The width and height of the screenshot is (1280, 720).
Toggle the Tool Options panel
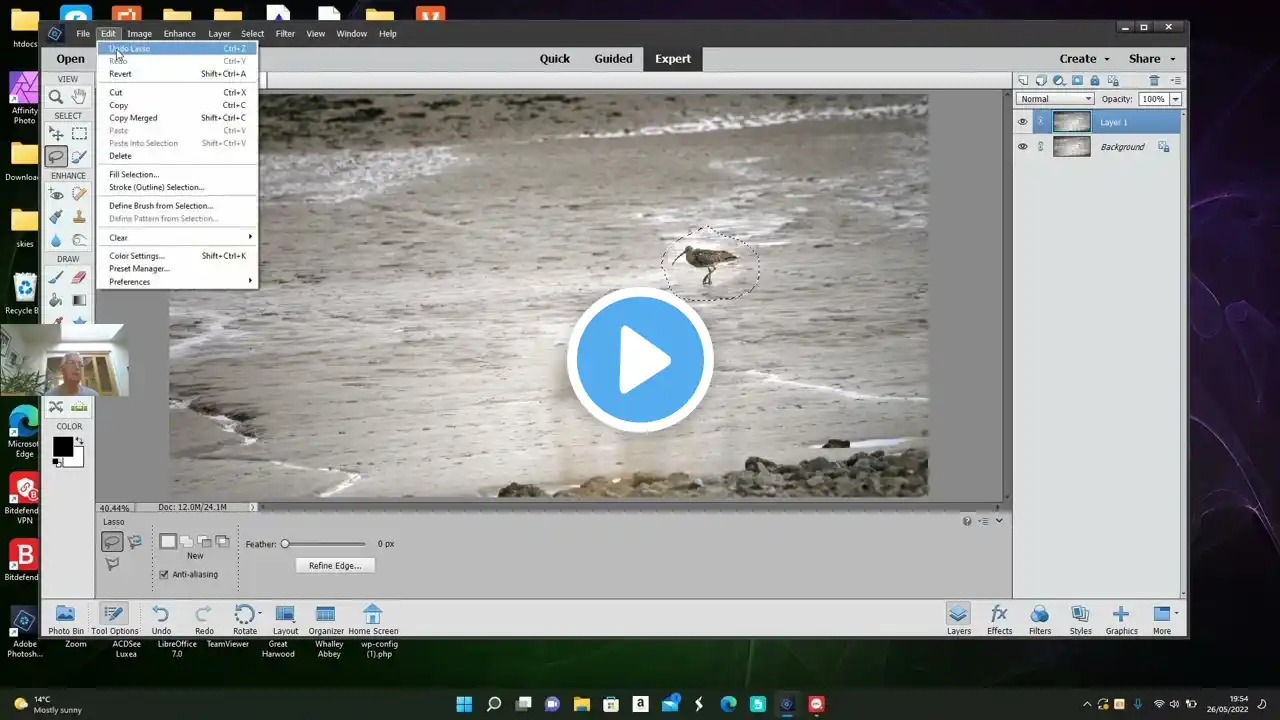pyautogui.click(x=114, y=619)
